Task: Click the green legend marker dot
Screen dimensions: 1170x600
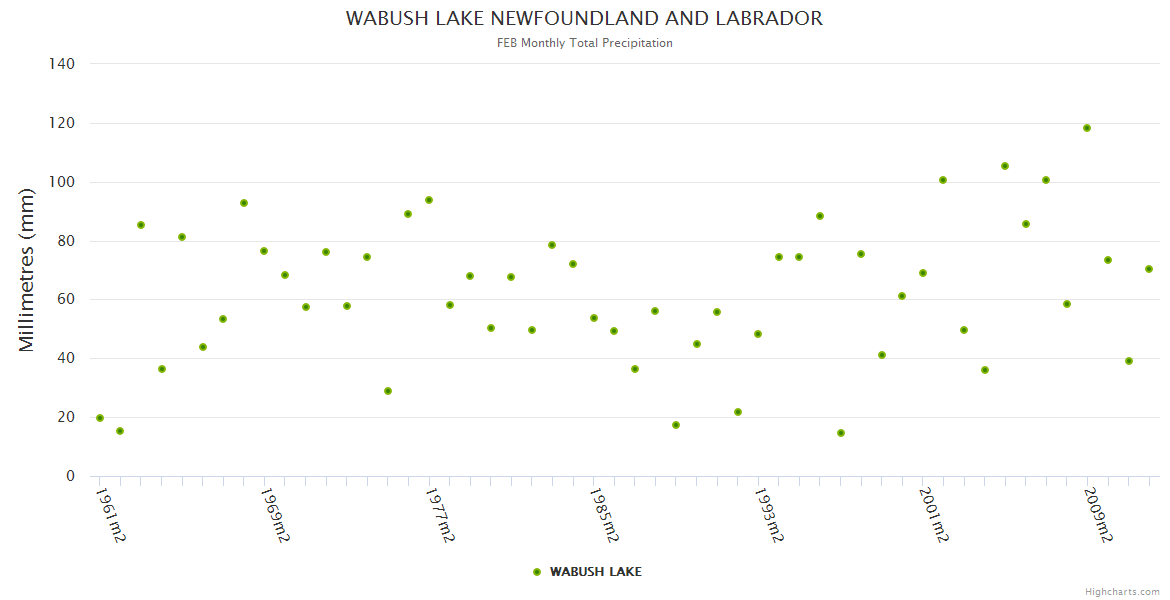Action: 537,572
